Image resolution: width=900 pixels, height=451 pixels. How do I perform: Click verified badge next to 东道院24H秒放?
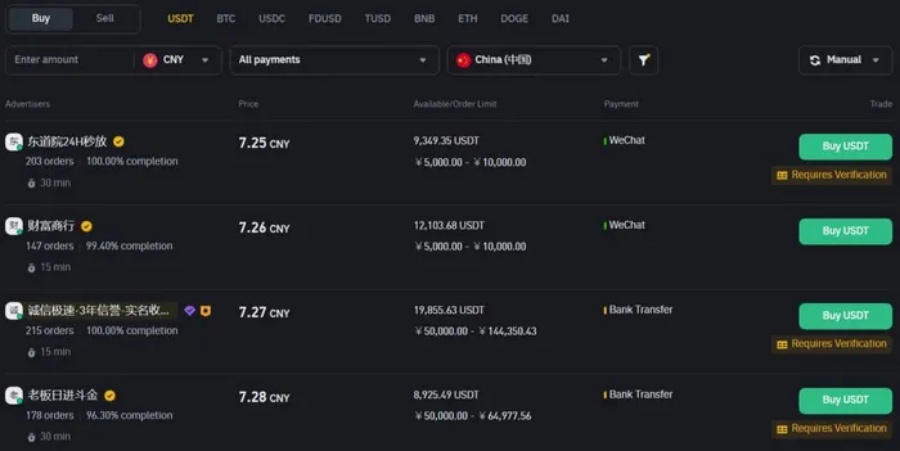tap(119, 141)
